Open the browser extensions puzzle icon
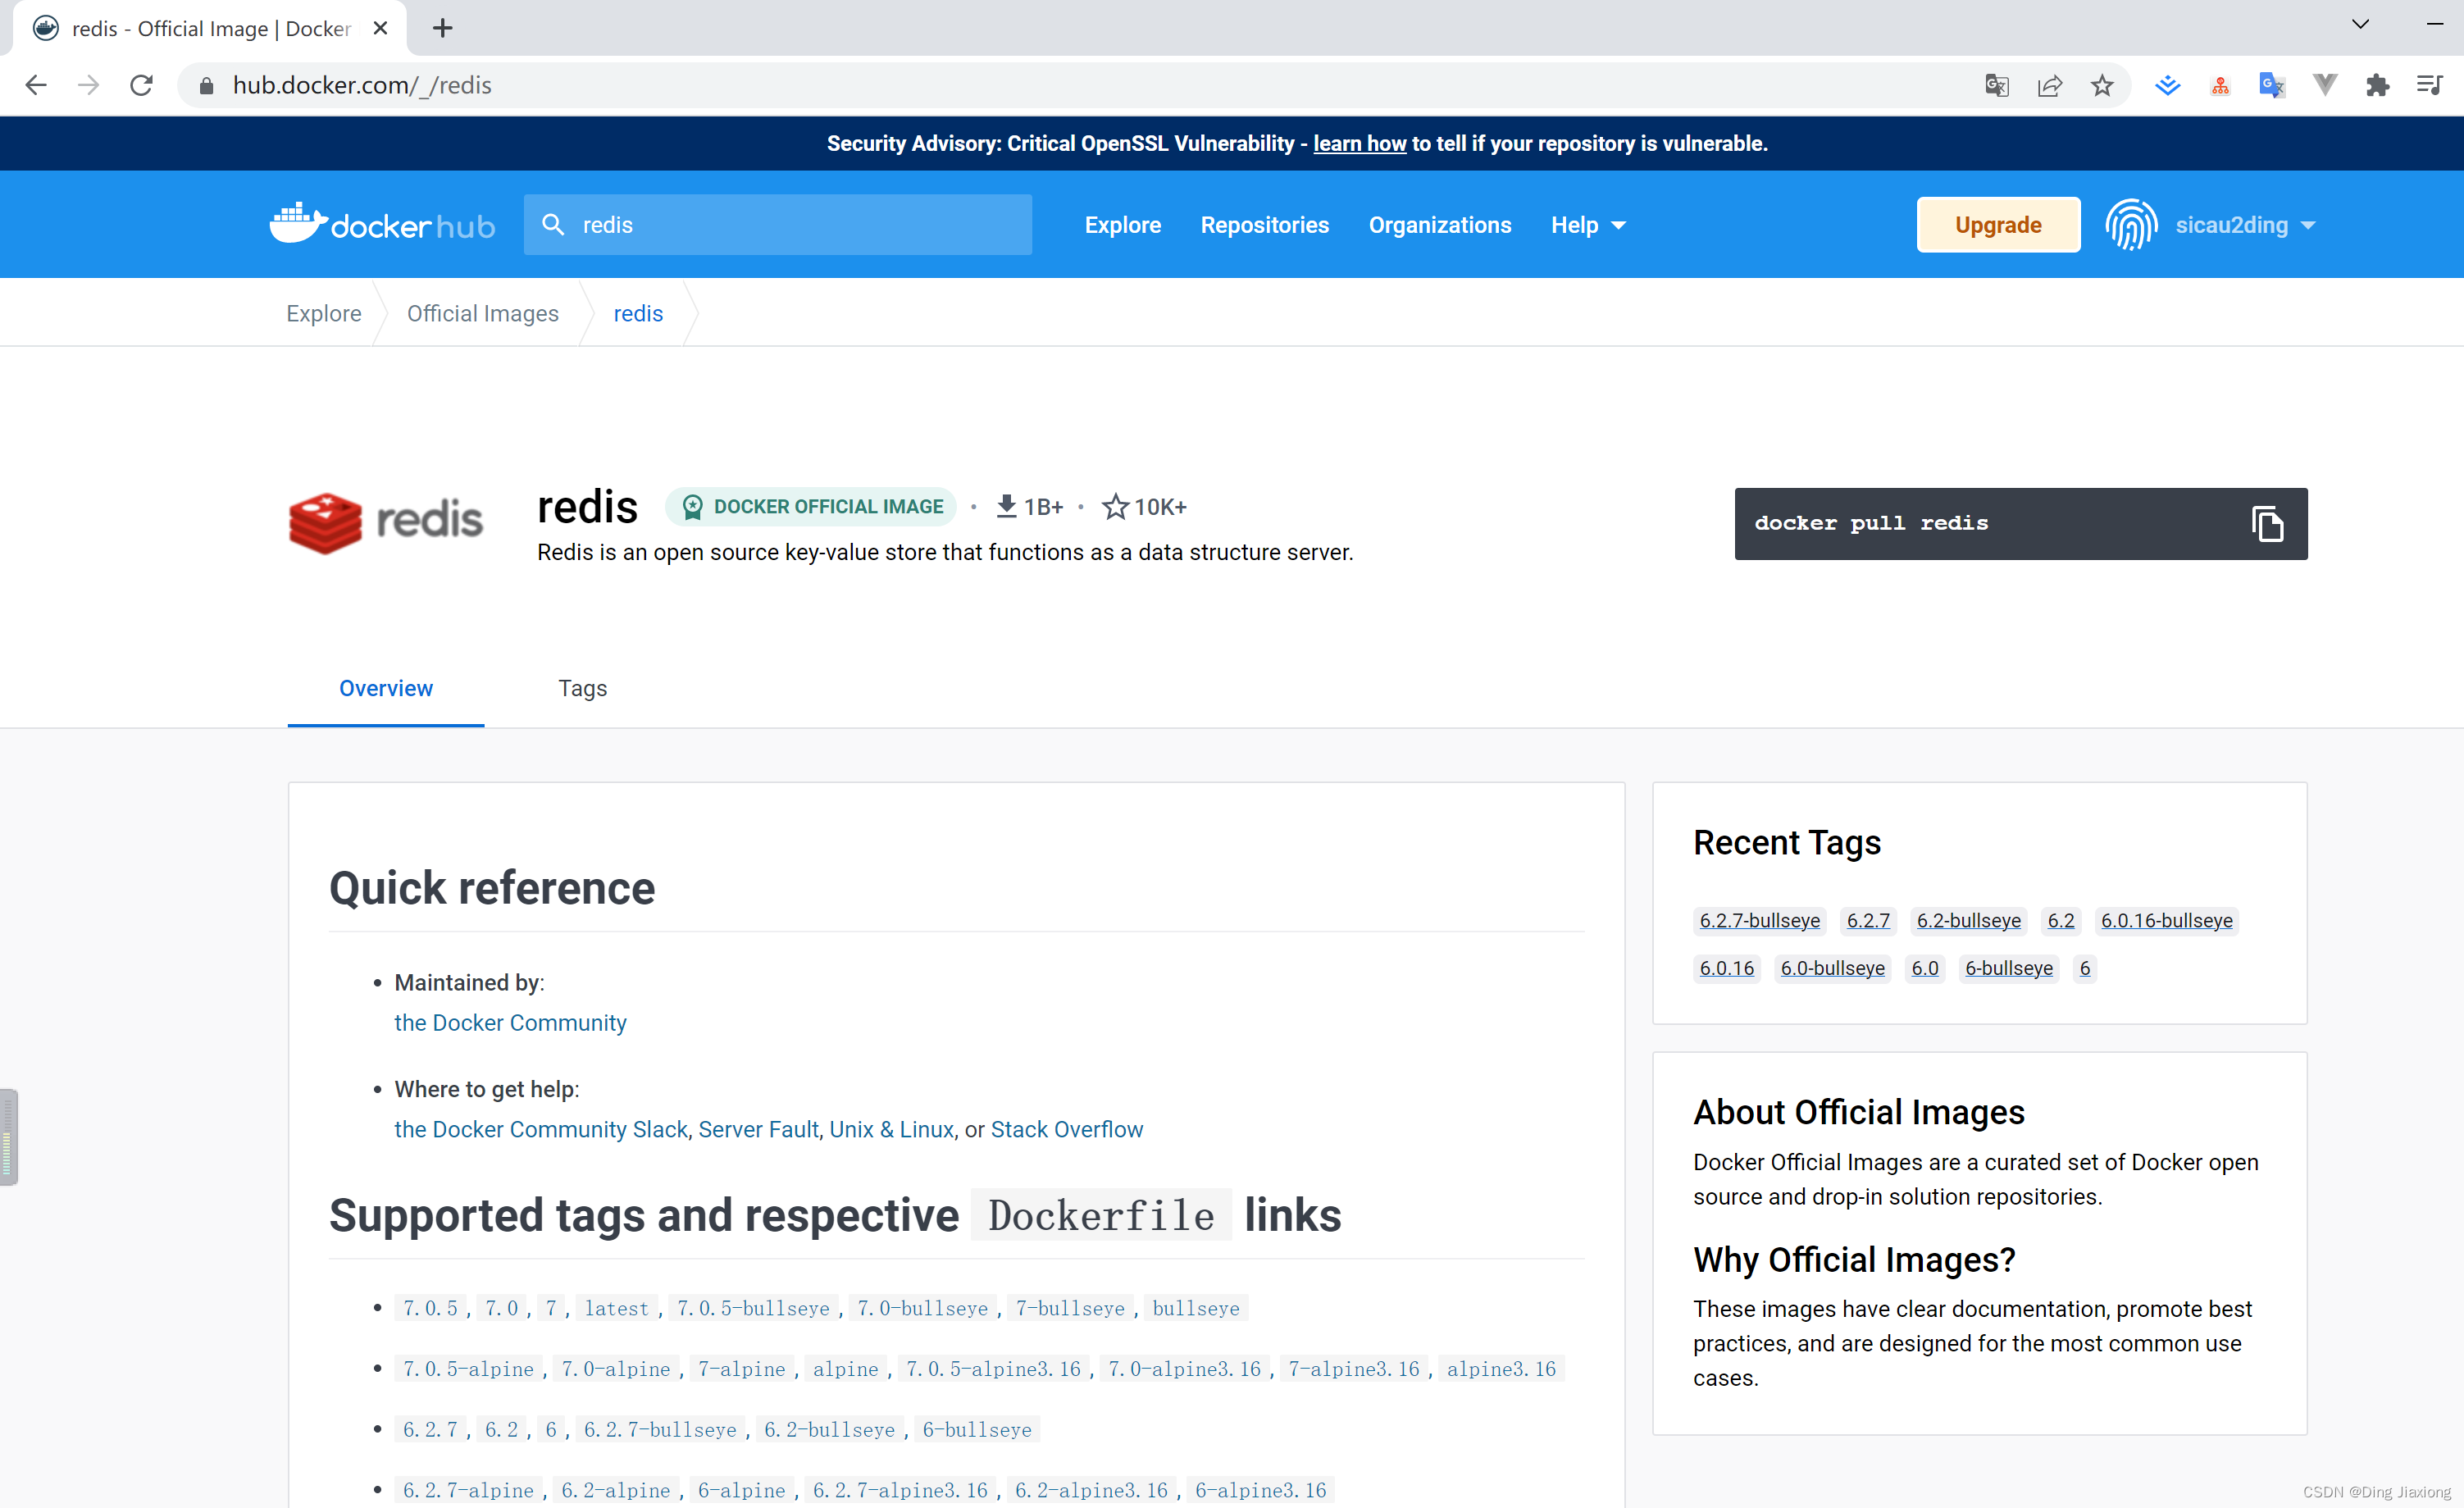Screen dimensions: 2464x1508 coord(2377,86)
